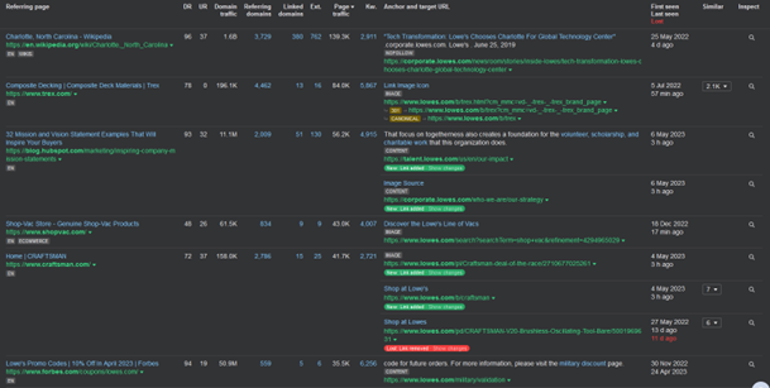Open 3,729 referring domains for Wikipedia

pyautogui.click(x=263, y=37)
